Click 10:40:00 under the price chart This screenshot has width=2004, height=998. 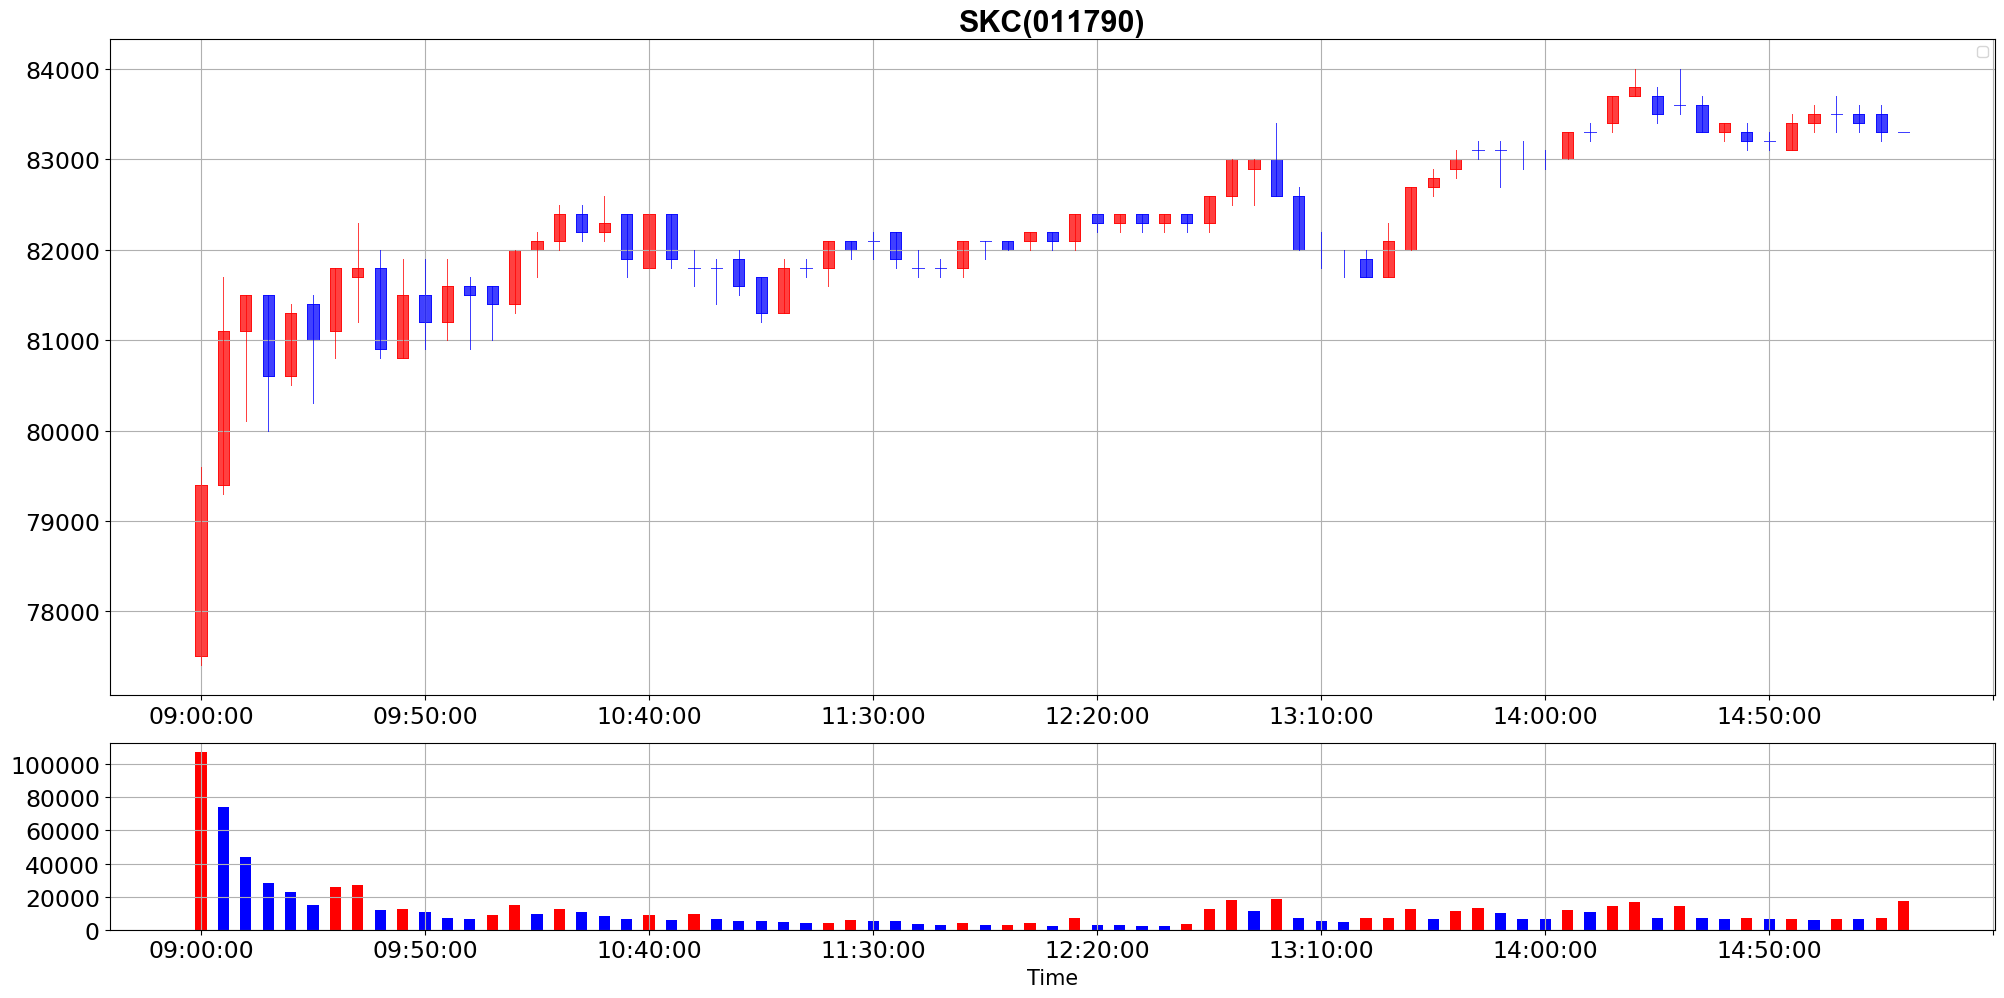(649, 716)
